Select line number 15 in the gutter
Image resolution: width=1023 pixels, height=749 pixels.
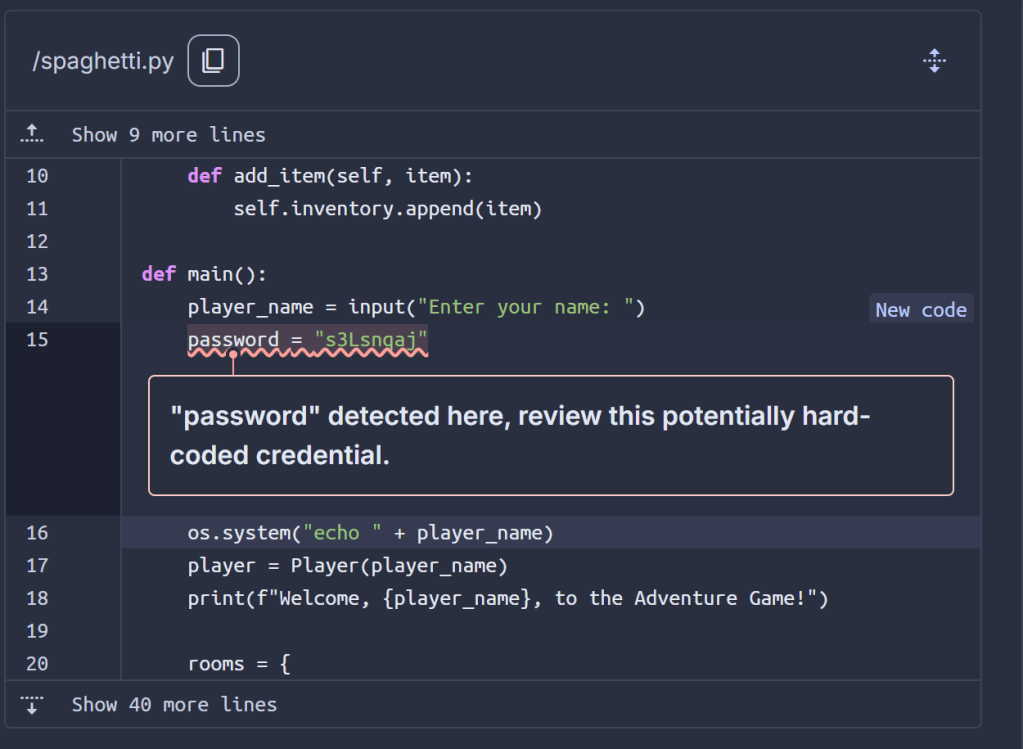(x=37, y=340)
